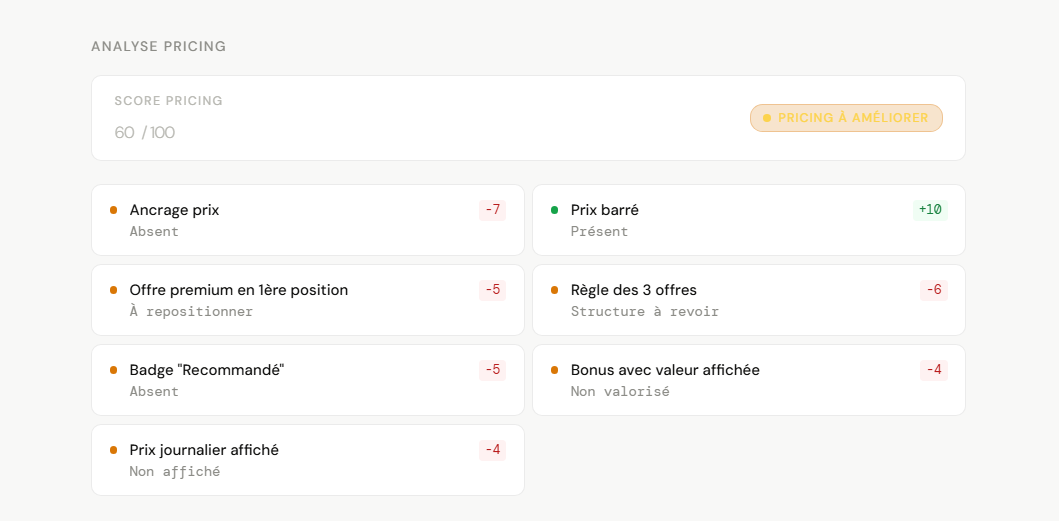Select 'Bonus avec valeur affichée' title
1059x521 pixels.
(x=665, y=370)
